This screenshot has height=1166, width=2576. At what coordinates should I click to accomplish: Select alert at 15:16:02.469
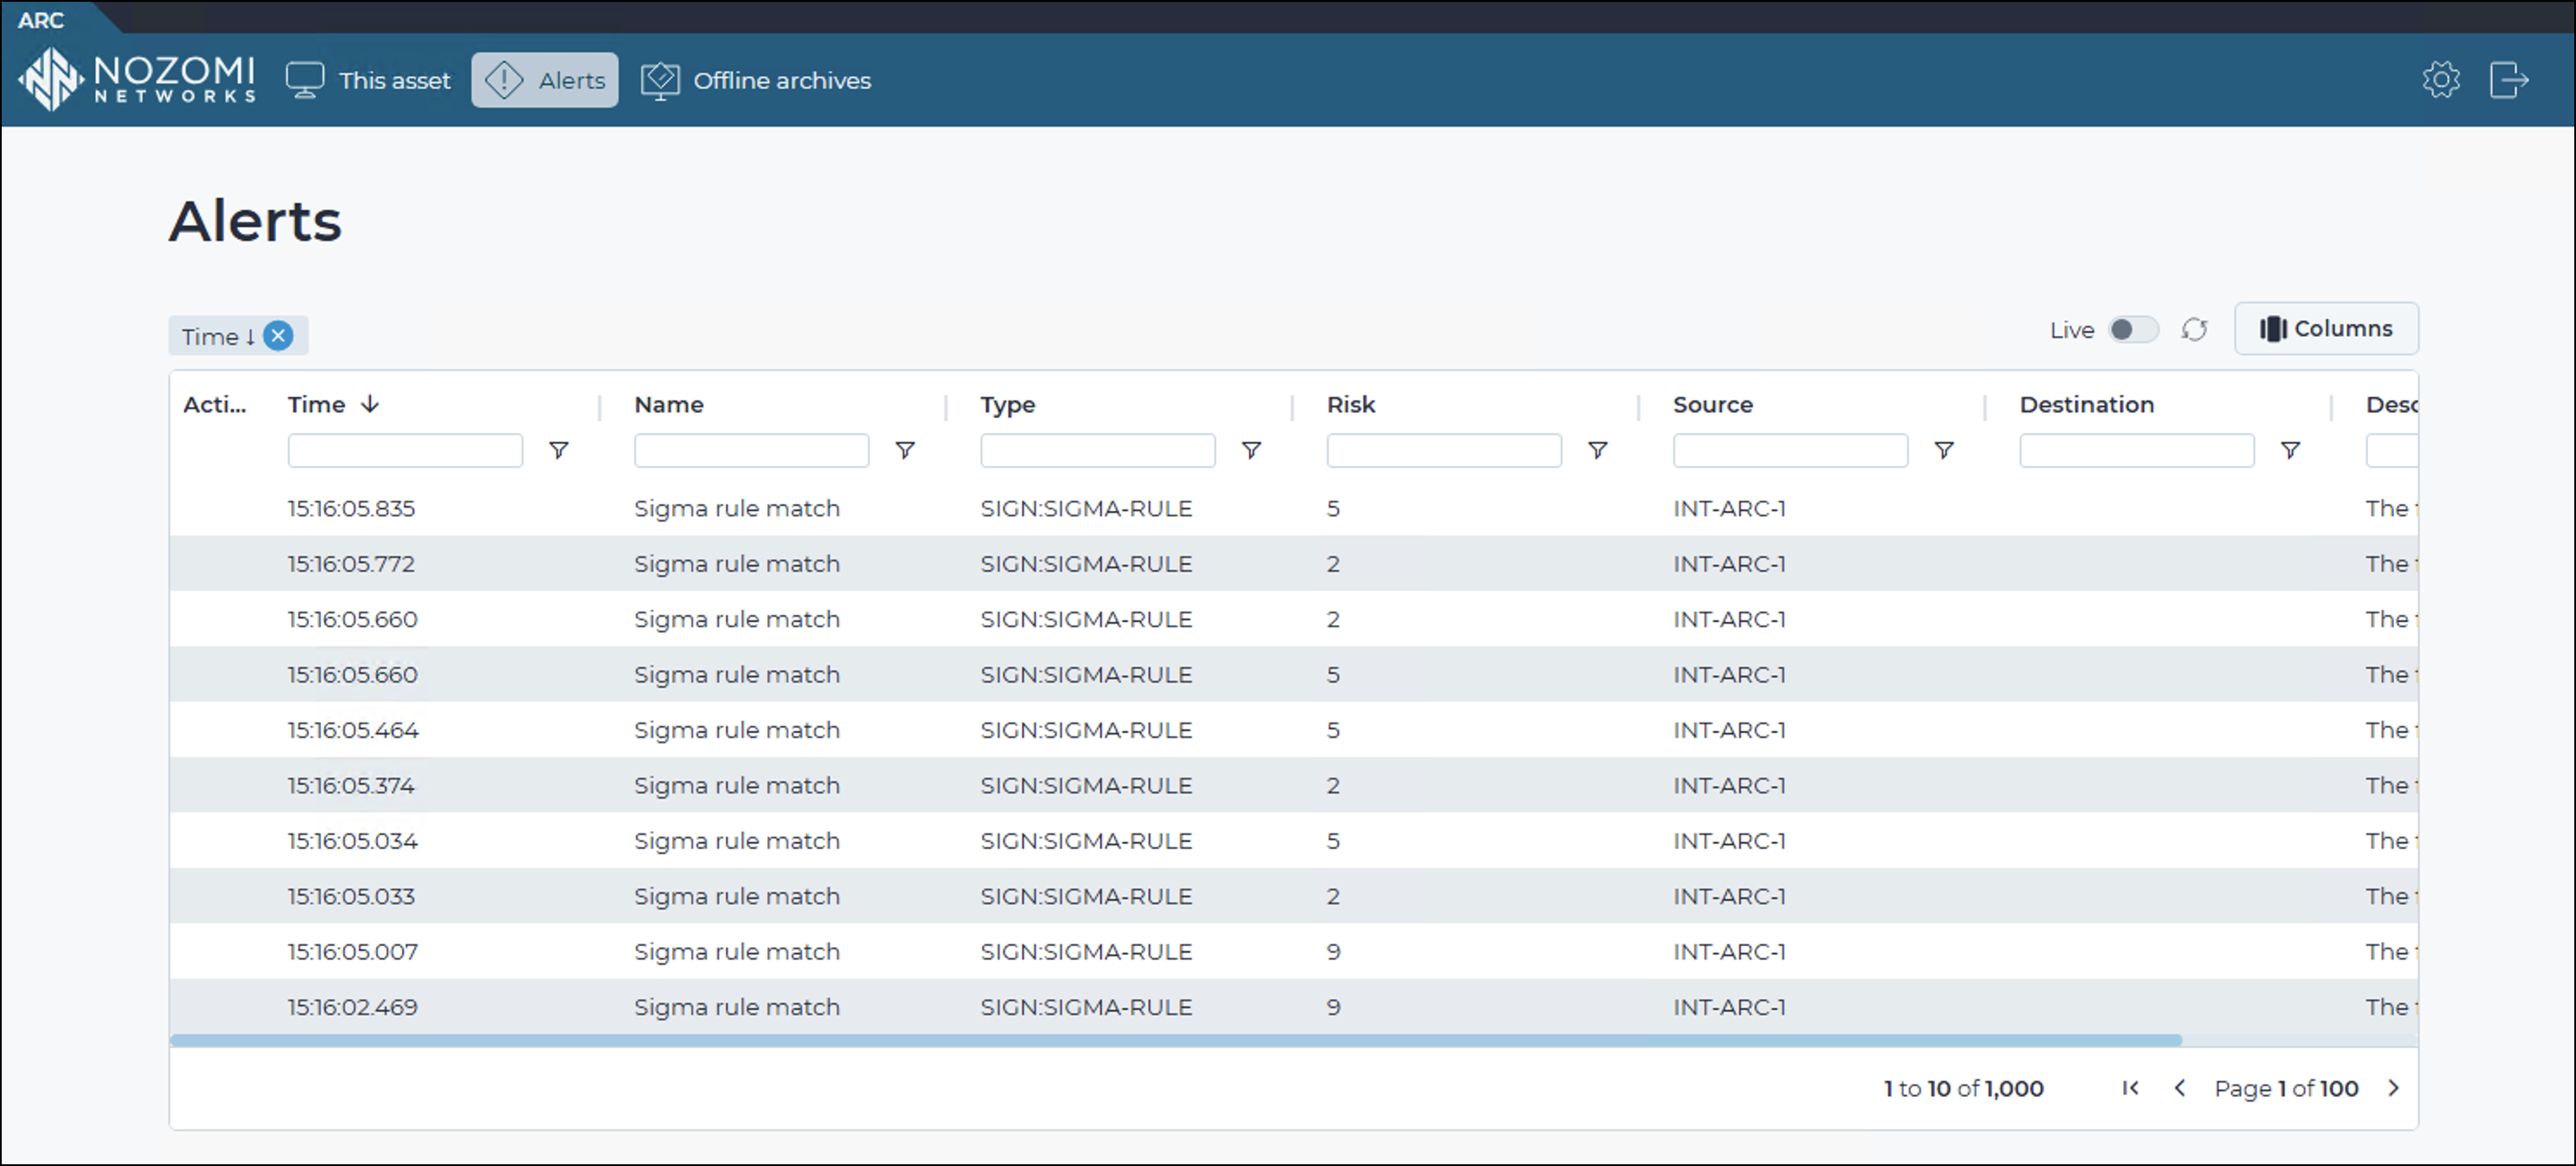tap(1293, 1007)
